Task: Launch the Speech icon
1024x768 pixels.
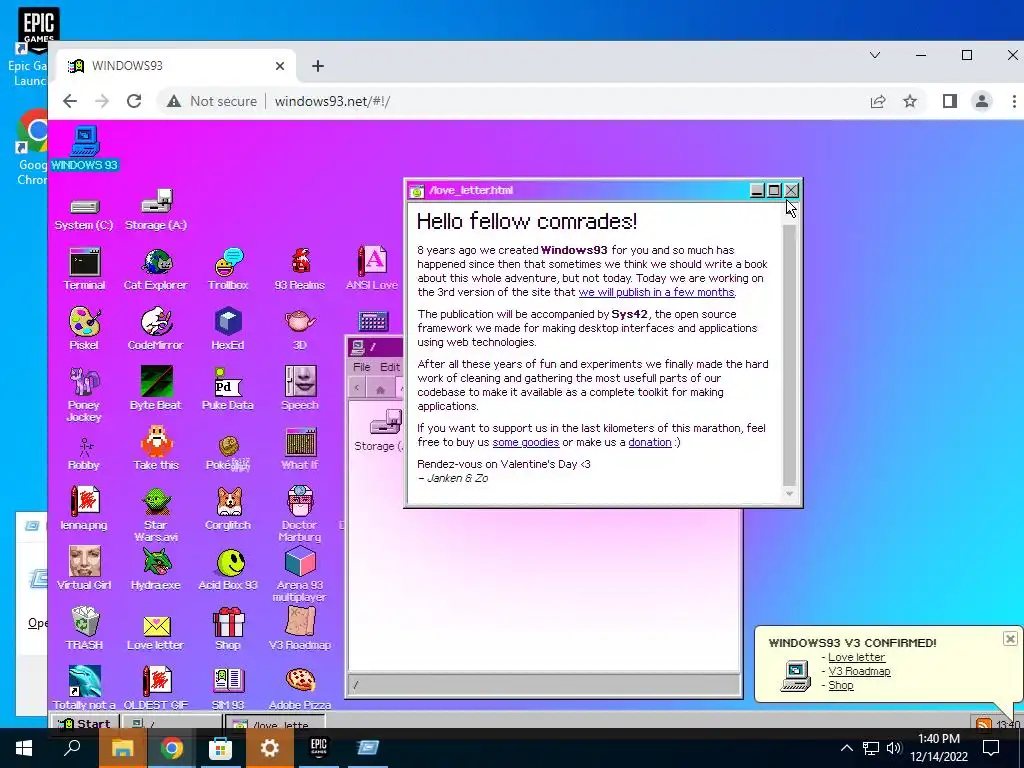Action: [x=300, y=389]
